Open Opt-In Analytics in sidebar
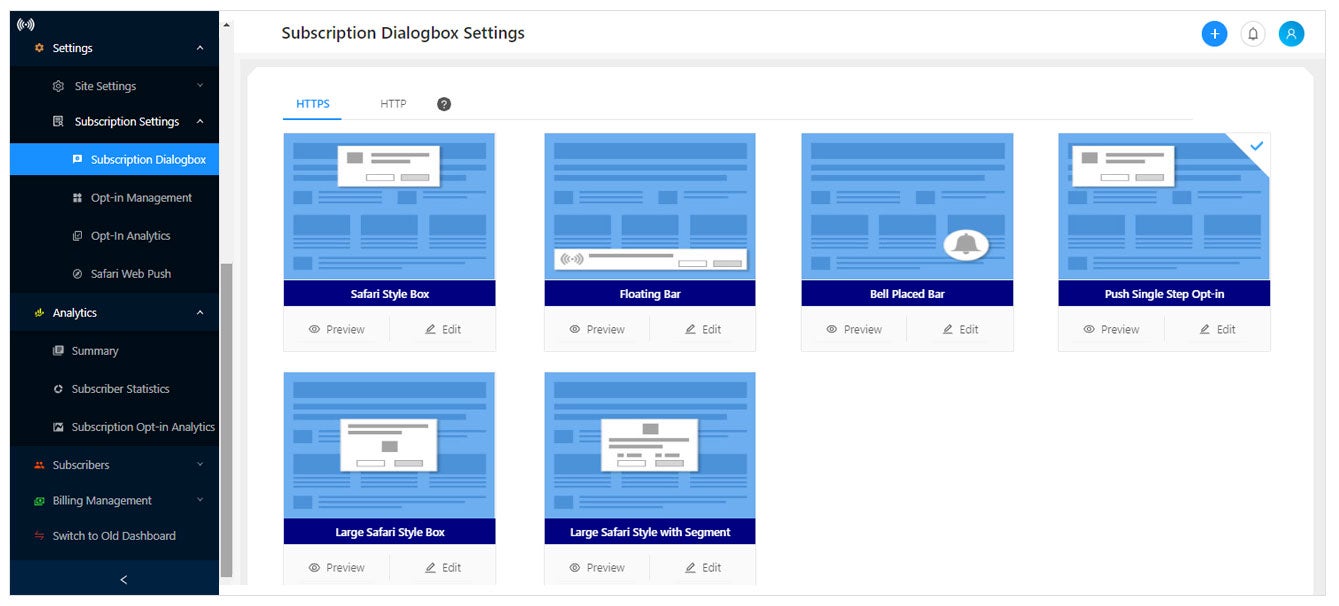Viewport: 1339px width, 606px height. (x=130, y=236)
